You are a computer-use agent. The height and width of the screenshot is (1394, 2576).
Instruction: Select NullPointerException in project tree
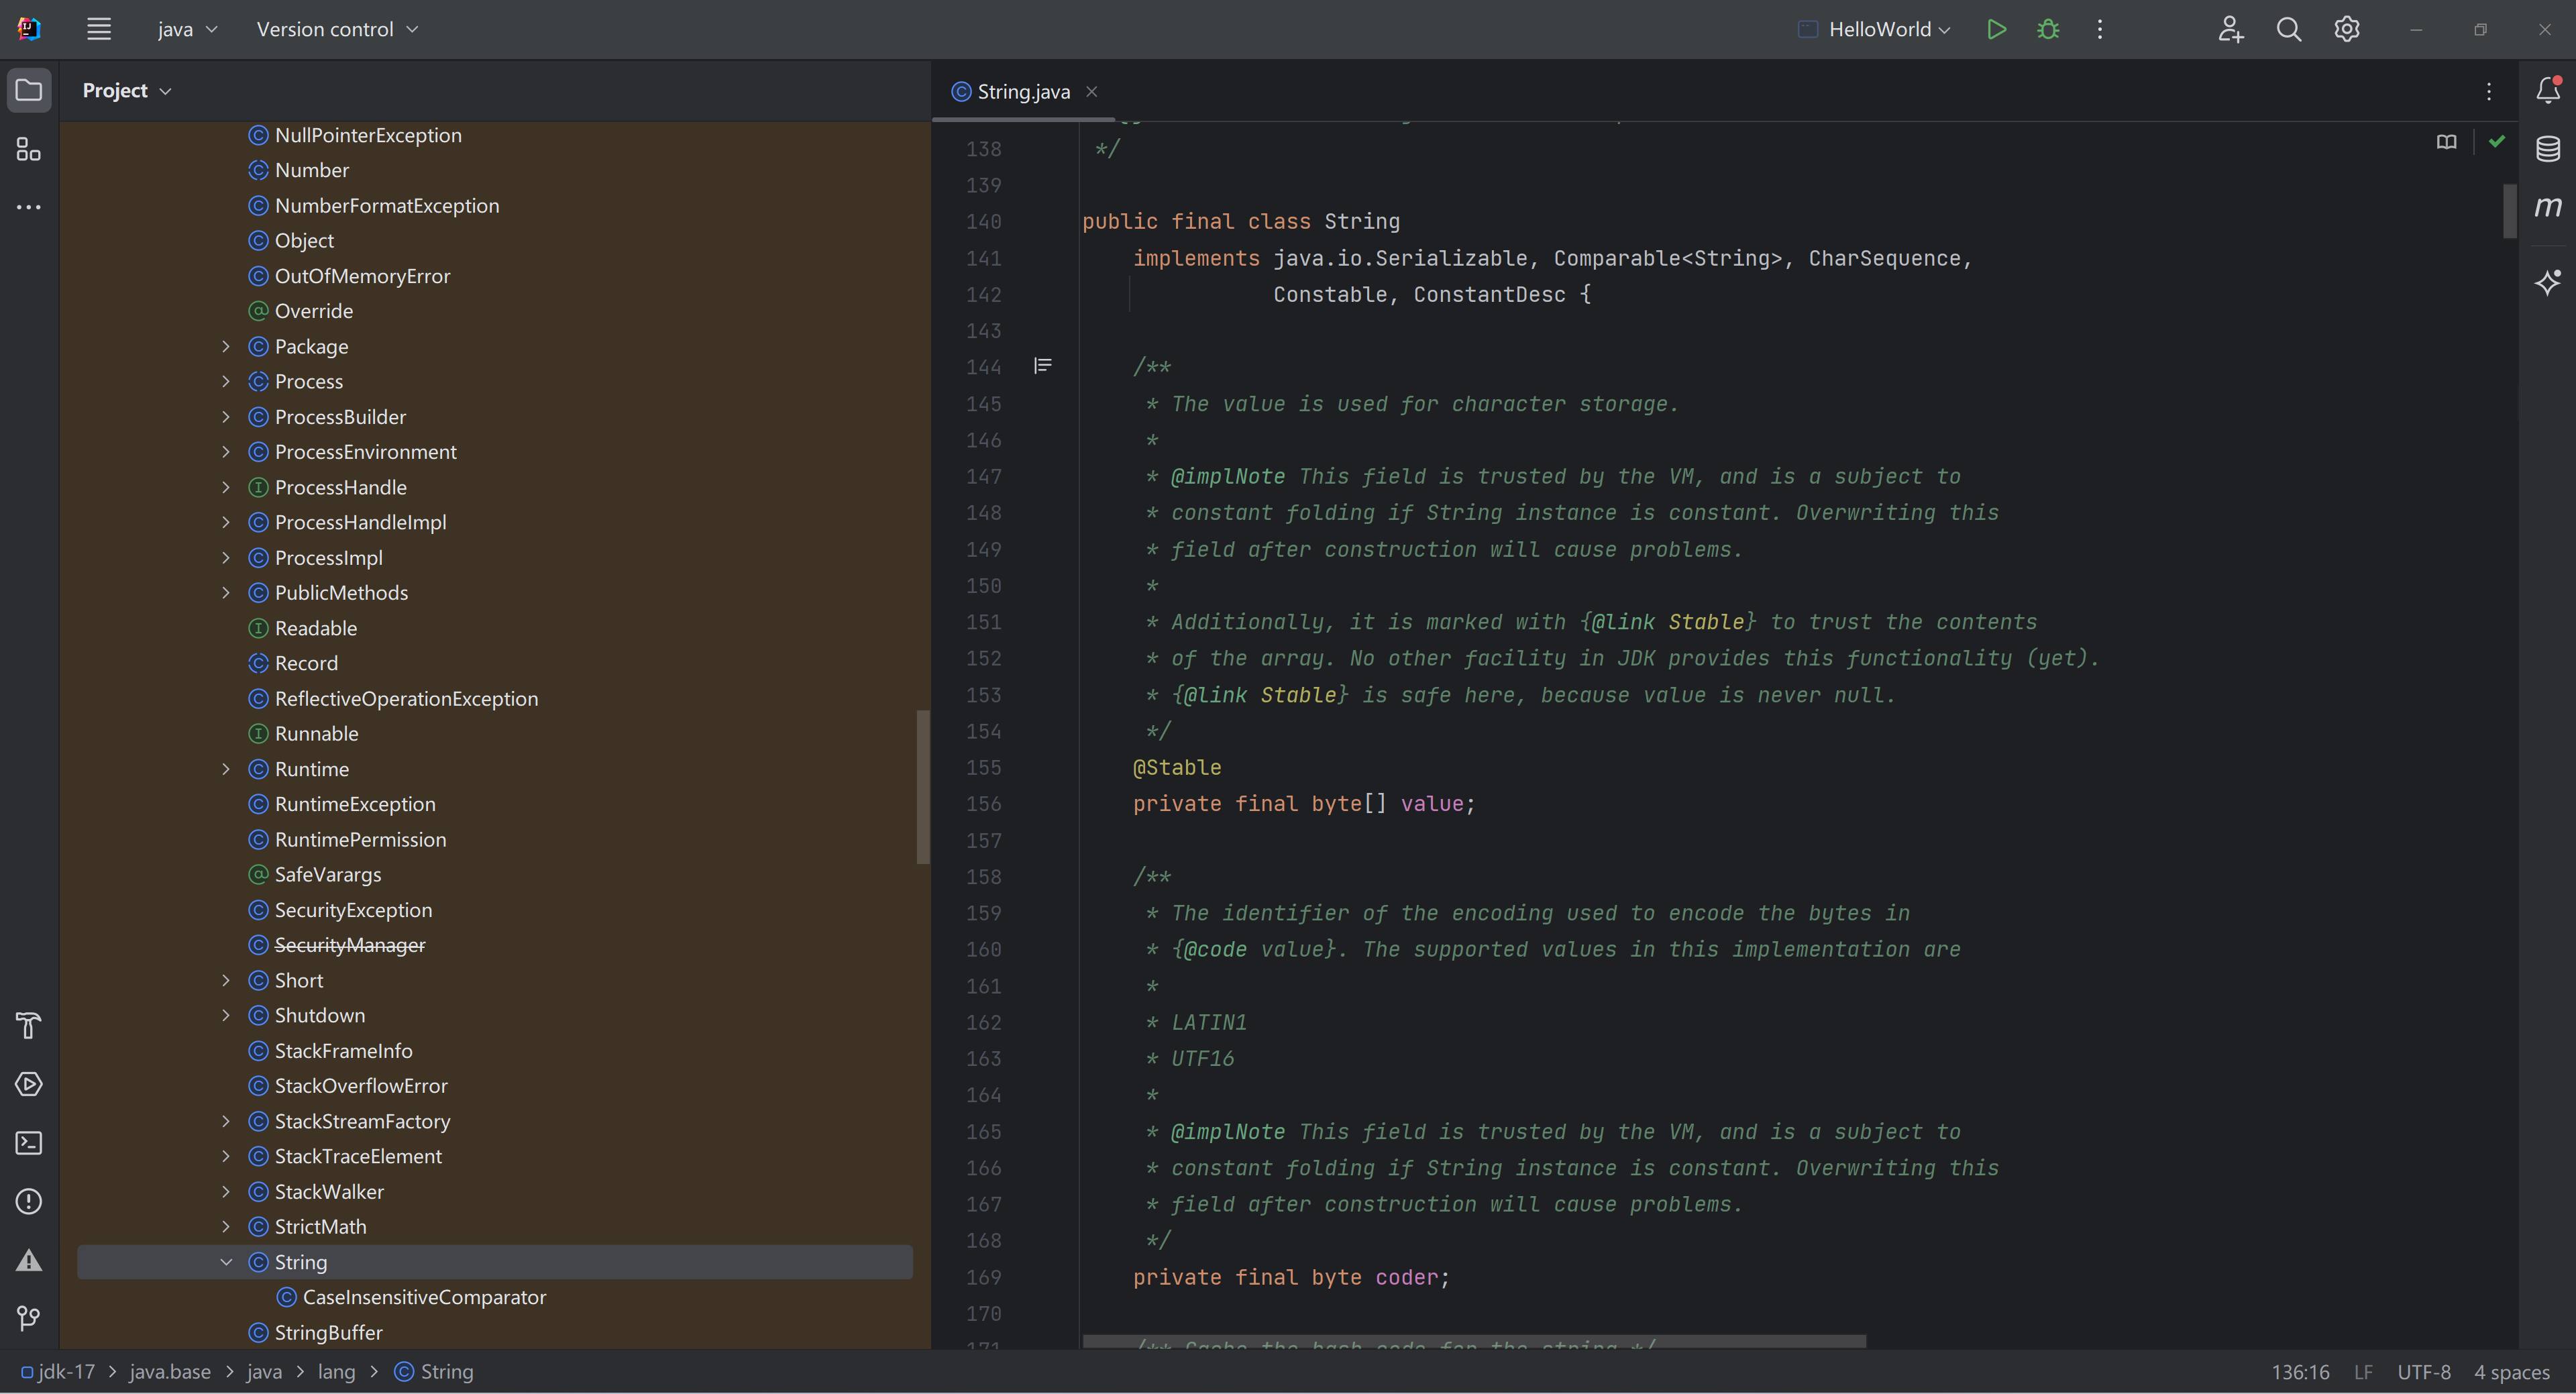click(367, 135)
